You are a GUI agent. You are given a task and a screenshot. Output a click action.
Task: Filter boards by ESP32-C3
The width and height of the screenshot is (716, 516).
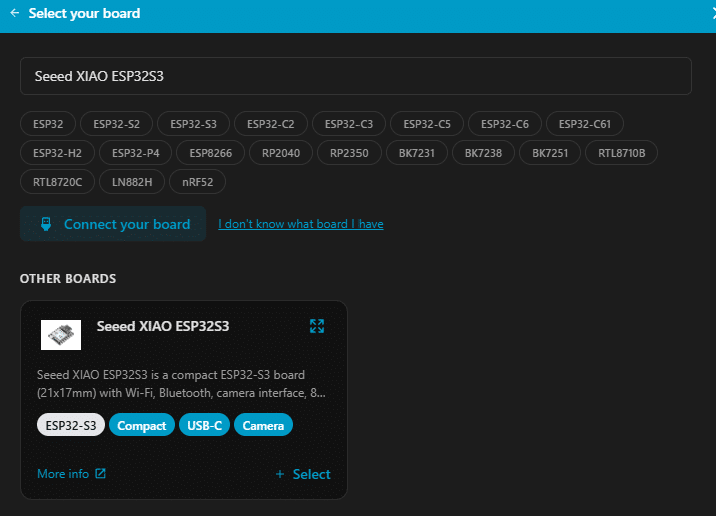(x=349, y=124)
